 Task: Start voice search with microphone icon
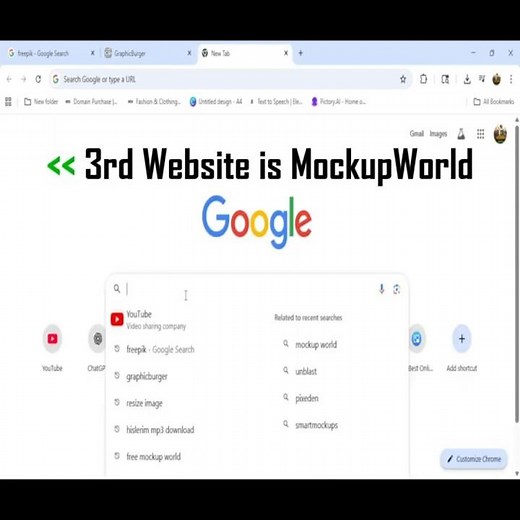(382, 289)
